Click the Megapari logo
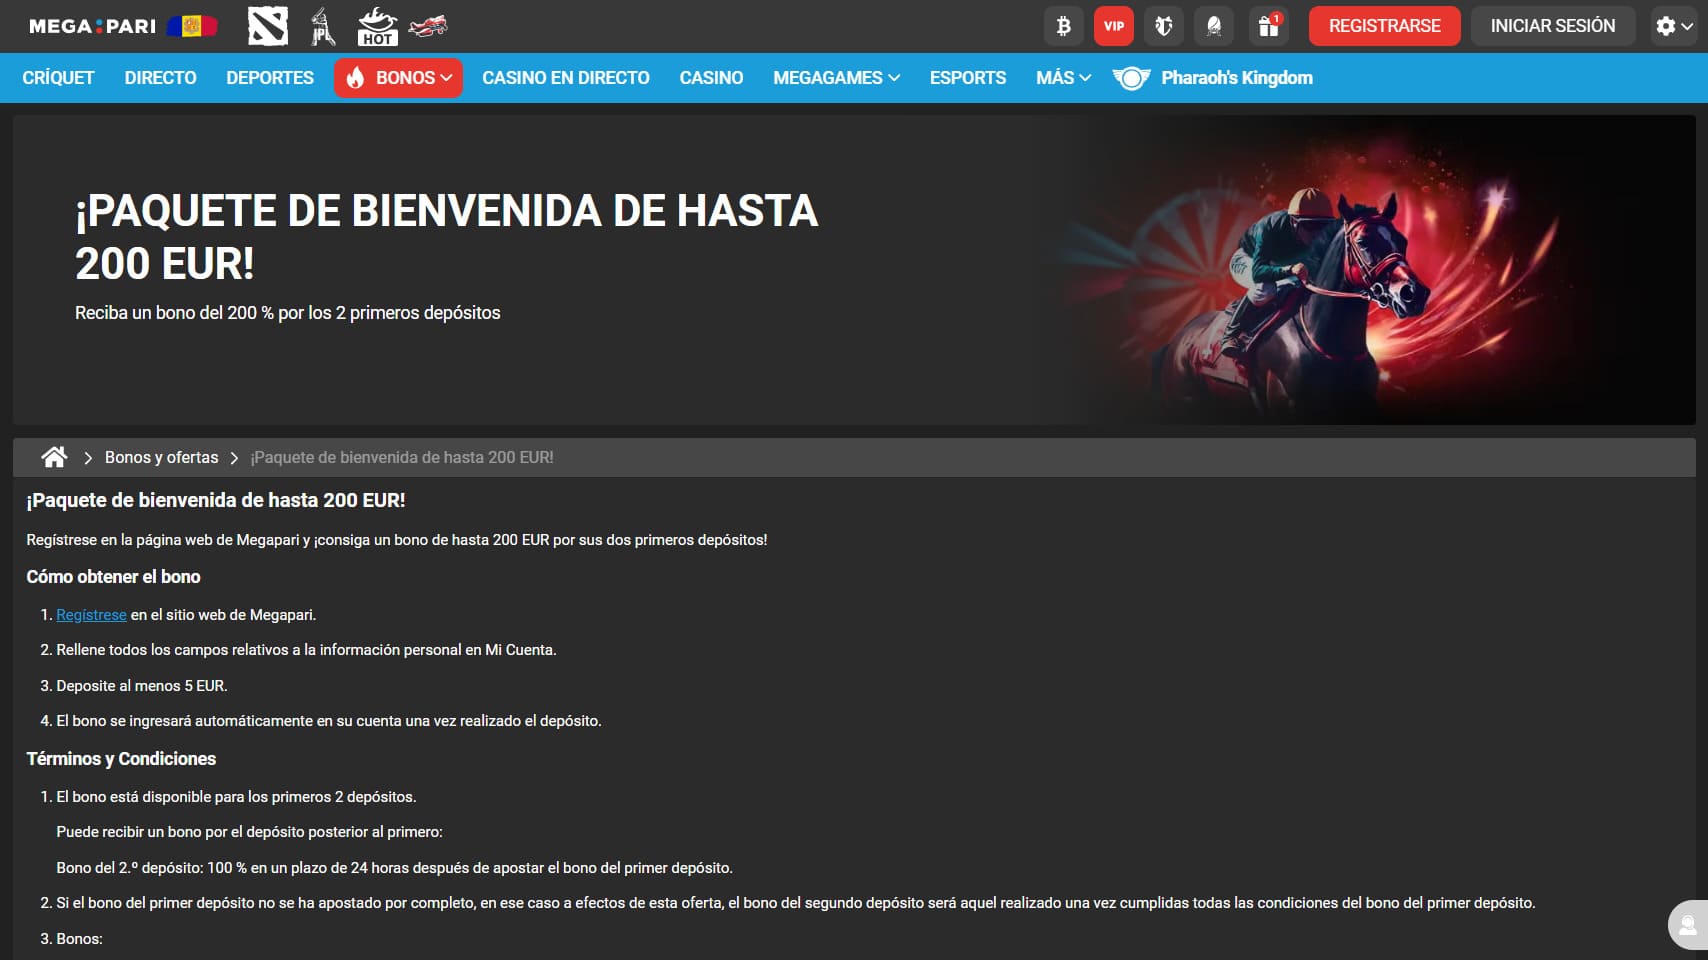This screenshot has height=960, width=1708. click(92, 26)
